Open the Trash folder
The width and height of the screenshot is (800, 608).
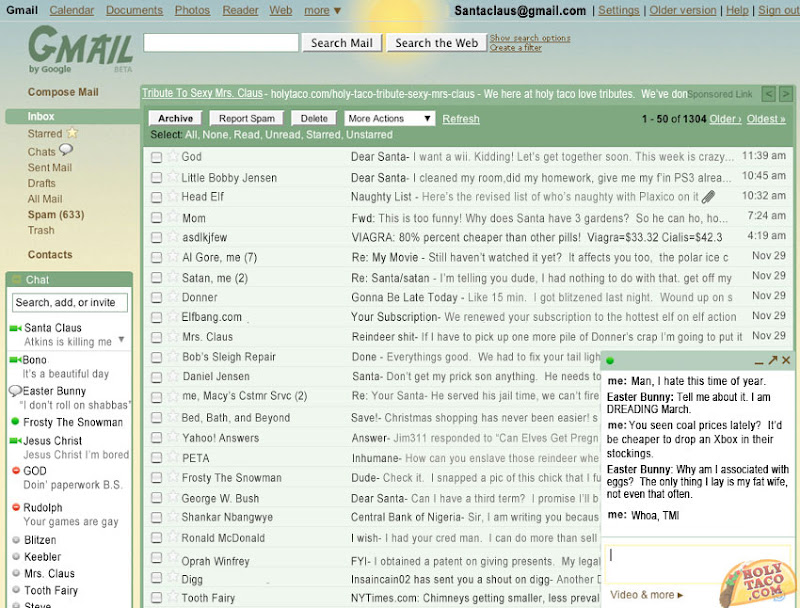(41, 230)
